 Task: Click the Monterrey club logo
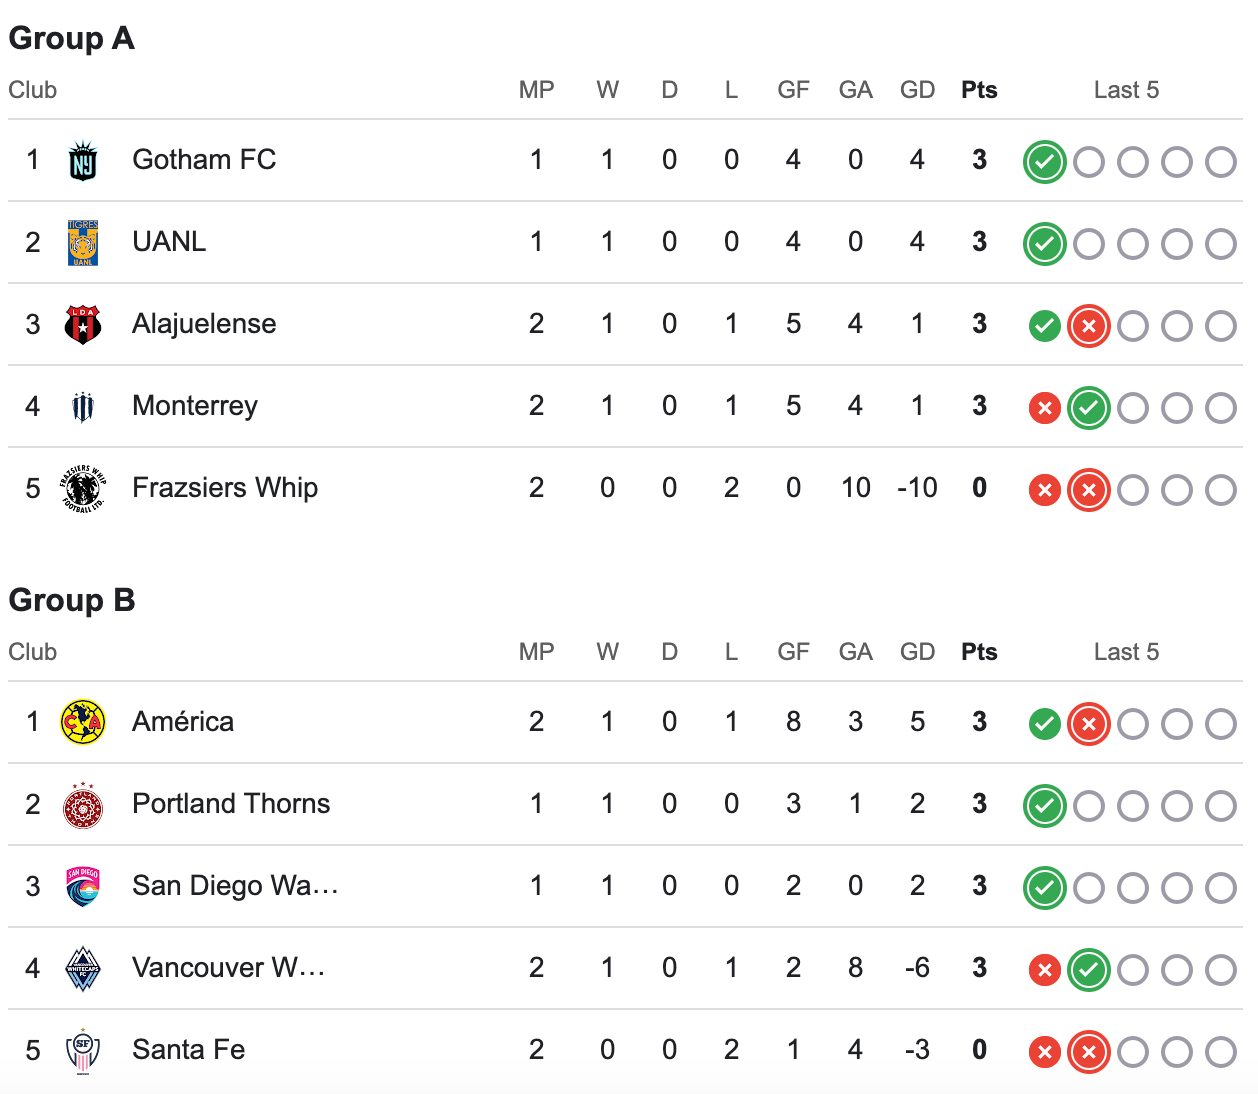(x=83, y=406)
